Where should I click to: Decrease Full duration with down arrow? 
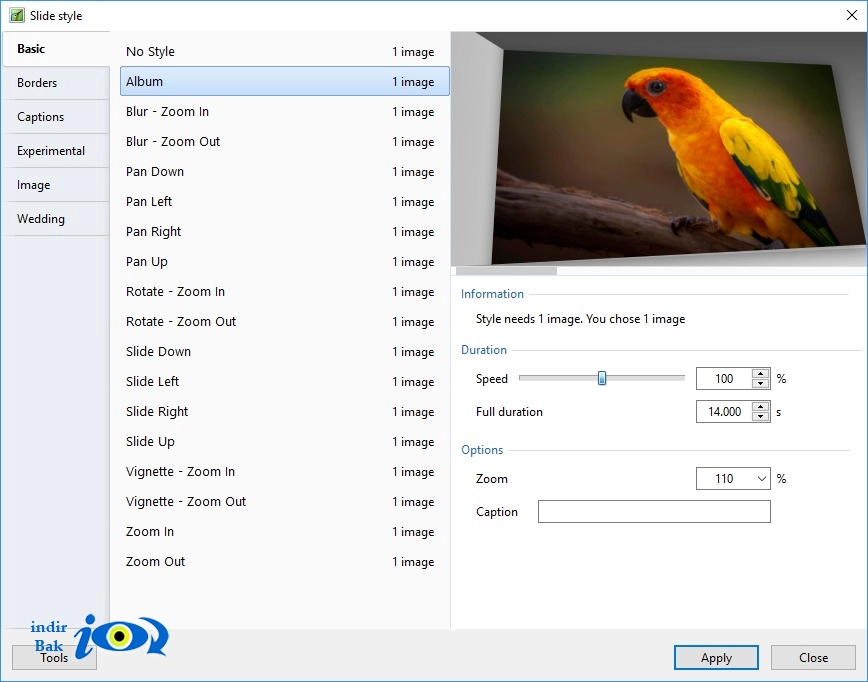click(761, 417)
